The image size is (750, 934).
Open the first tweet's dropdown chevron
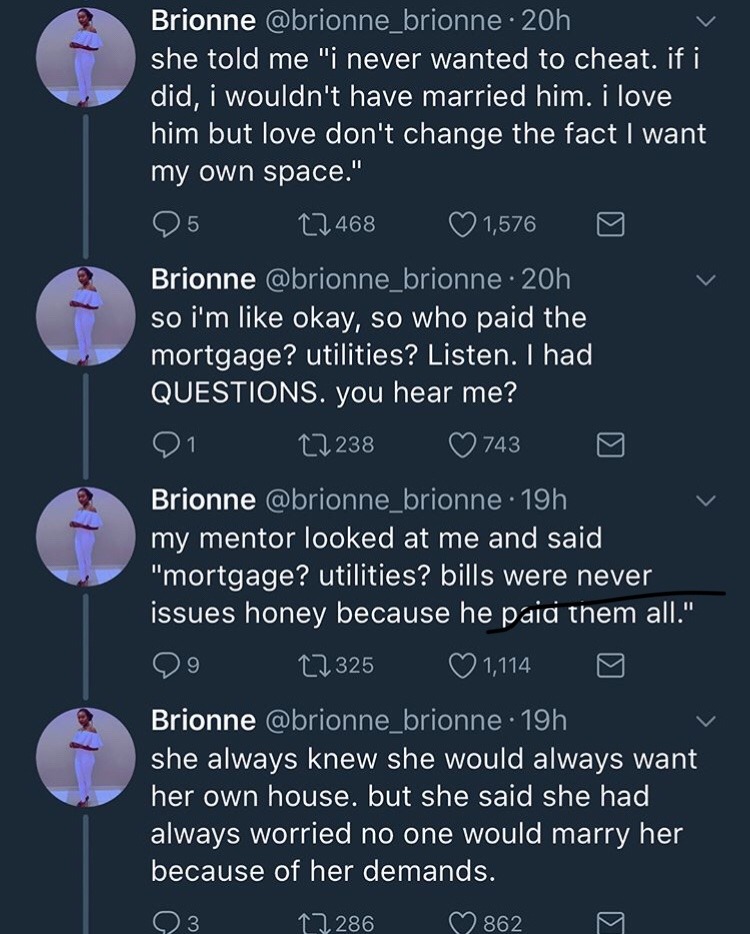705,22
